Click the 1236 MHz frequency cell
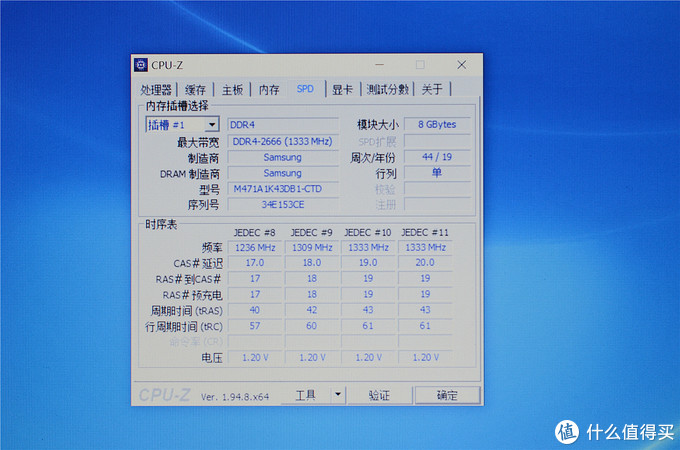This screenshot has width=680, height=450. click(x=255, y=248)
